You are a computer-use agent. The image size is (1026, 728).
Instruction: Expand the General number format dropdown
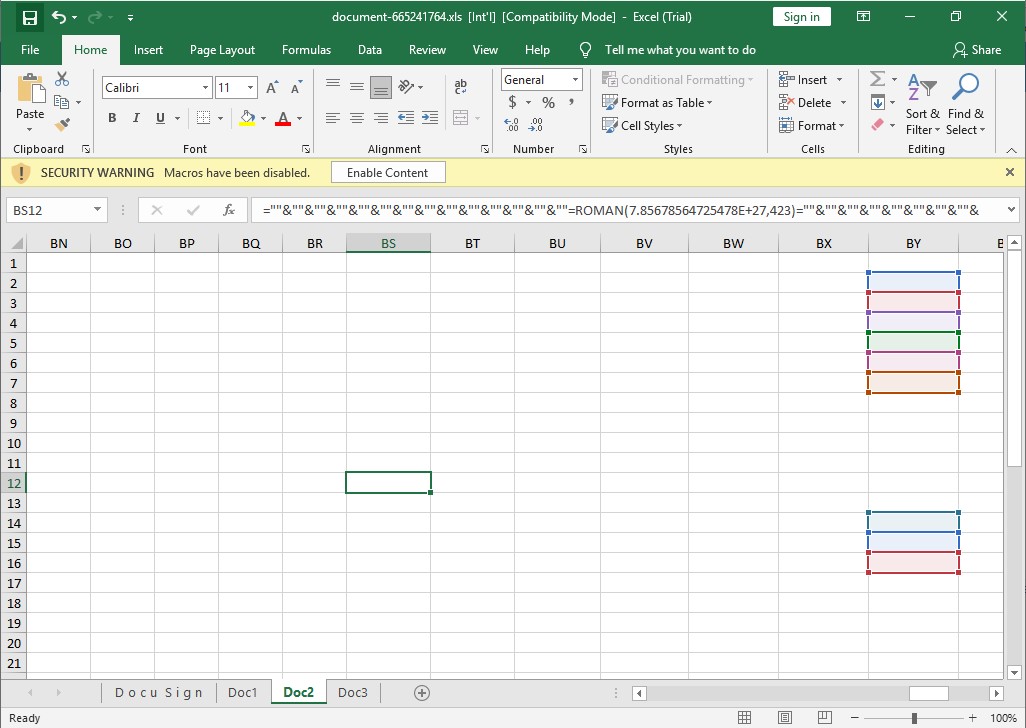pos(576,80)
